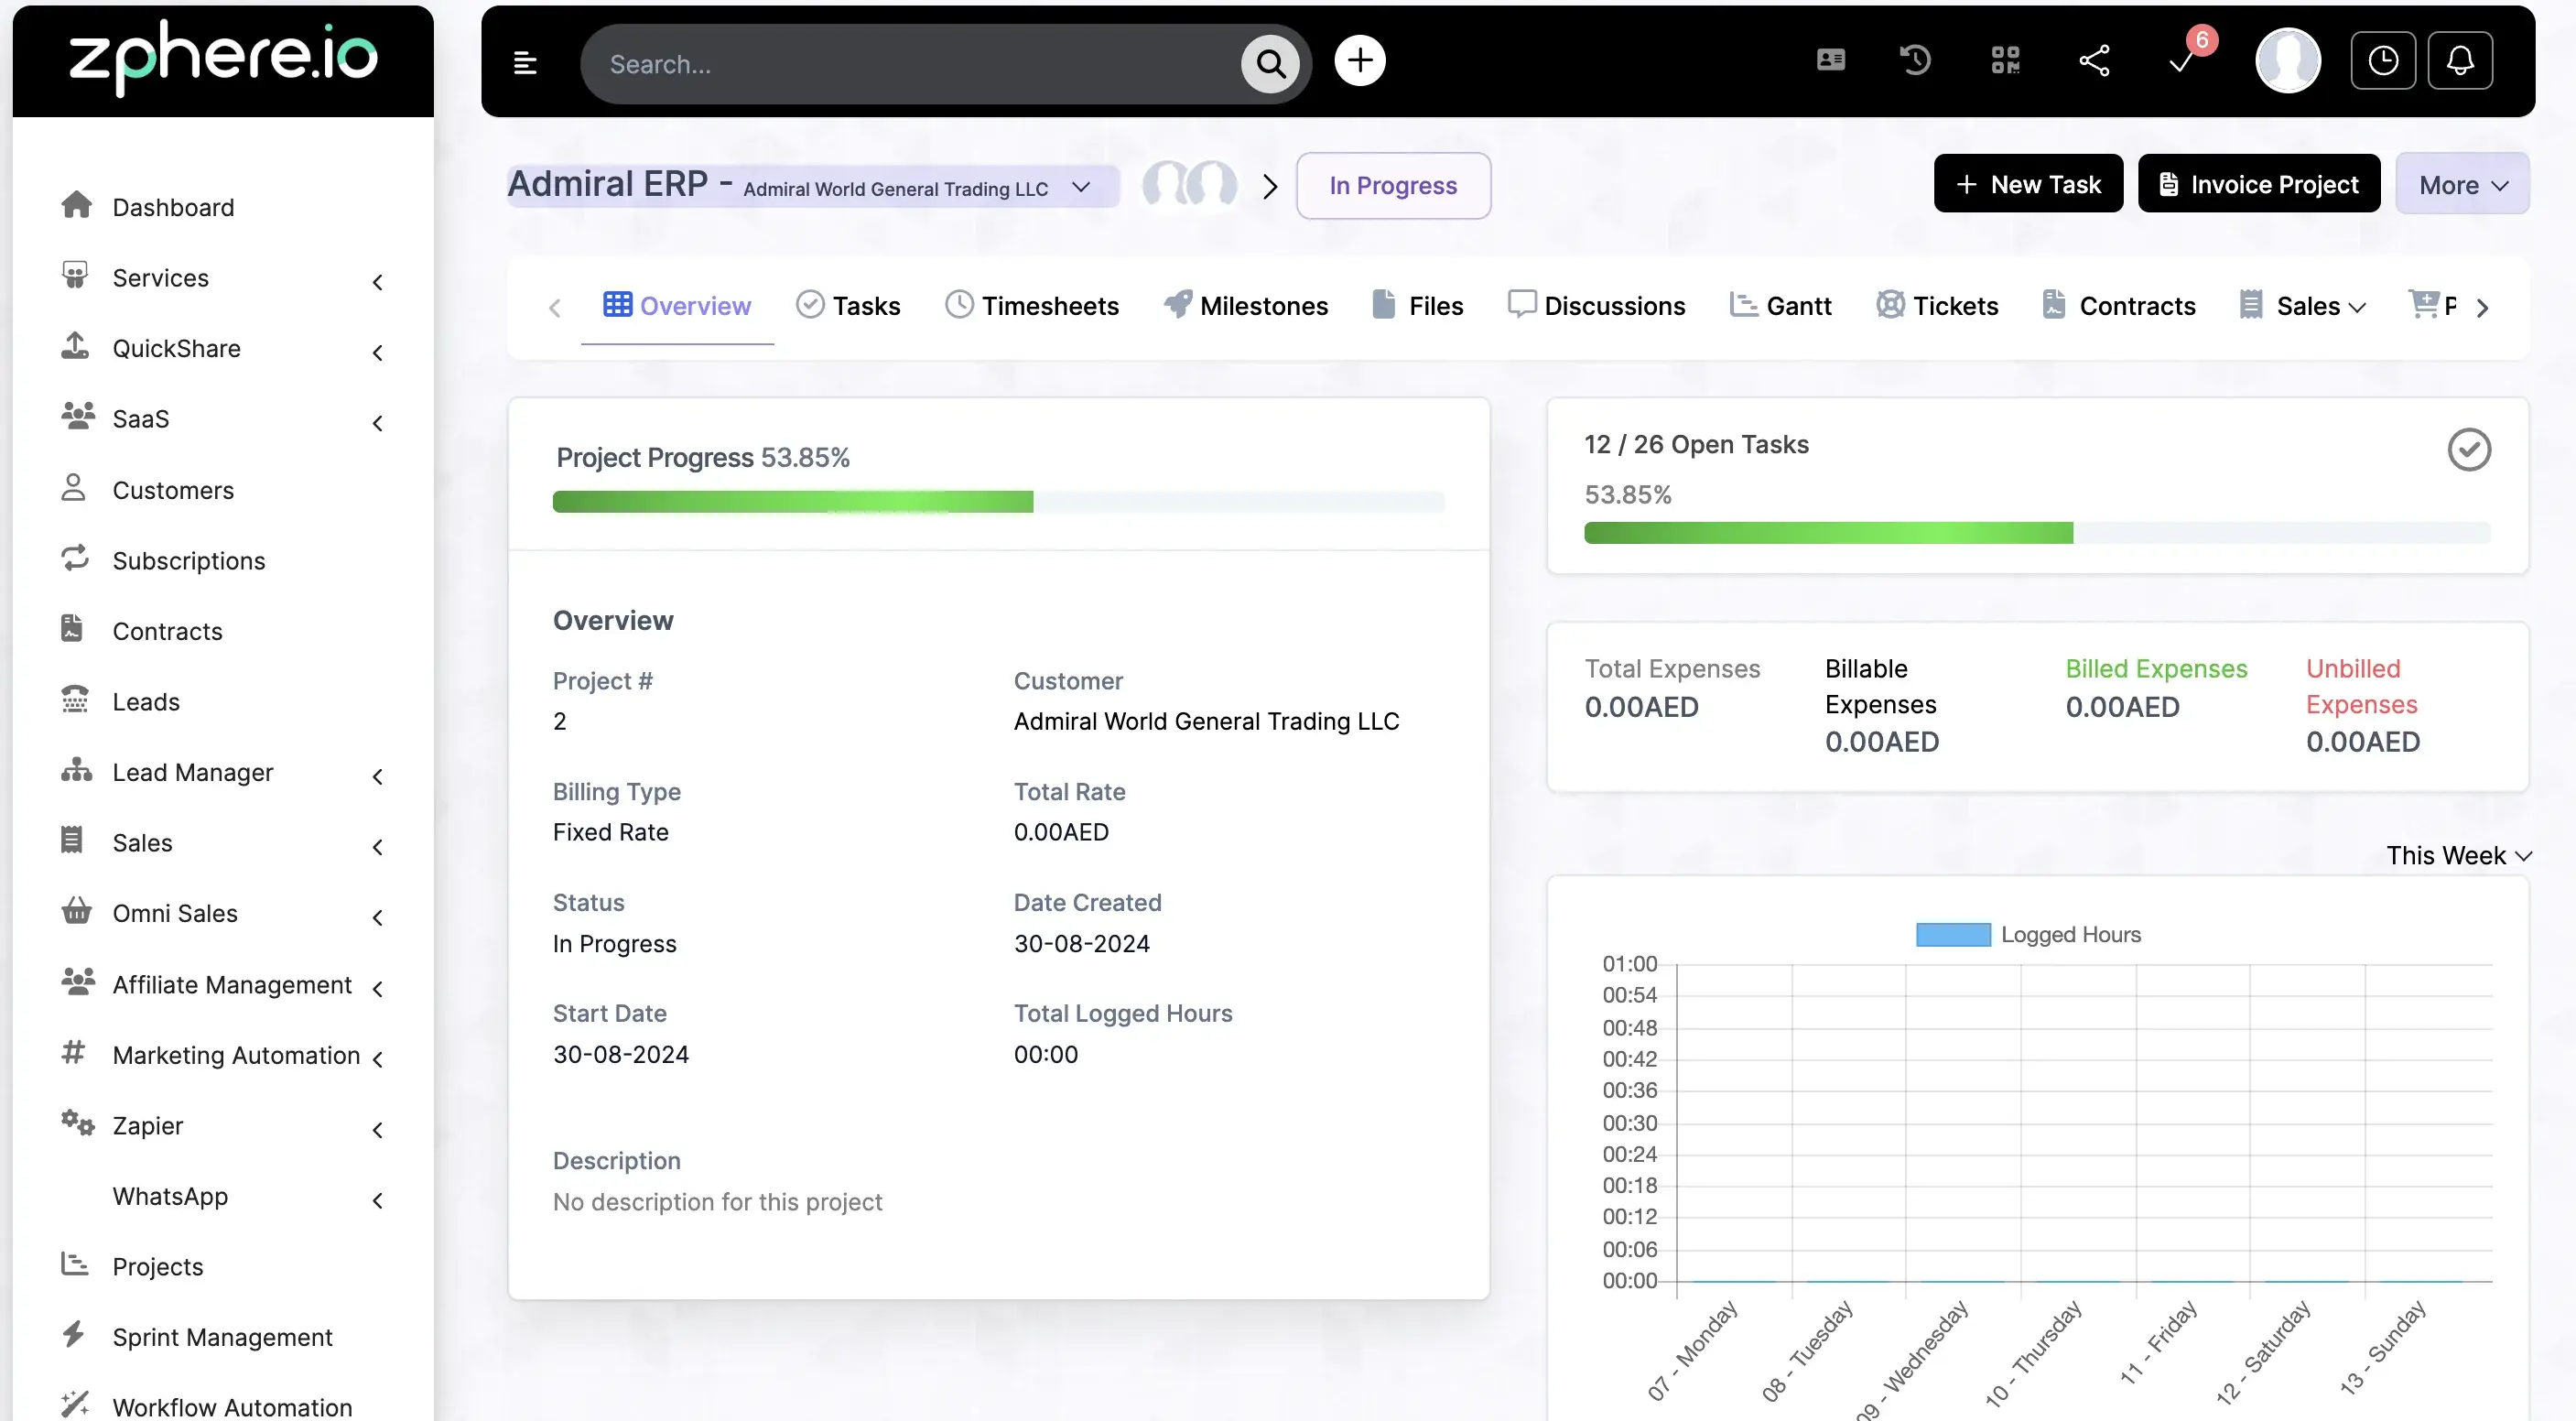Viewport: 2576px width, 1421px height.
Task: Click the notifications bell icon
Action: [x=2461, y=60]
